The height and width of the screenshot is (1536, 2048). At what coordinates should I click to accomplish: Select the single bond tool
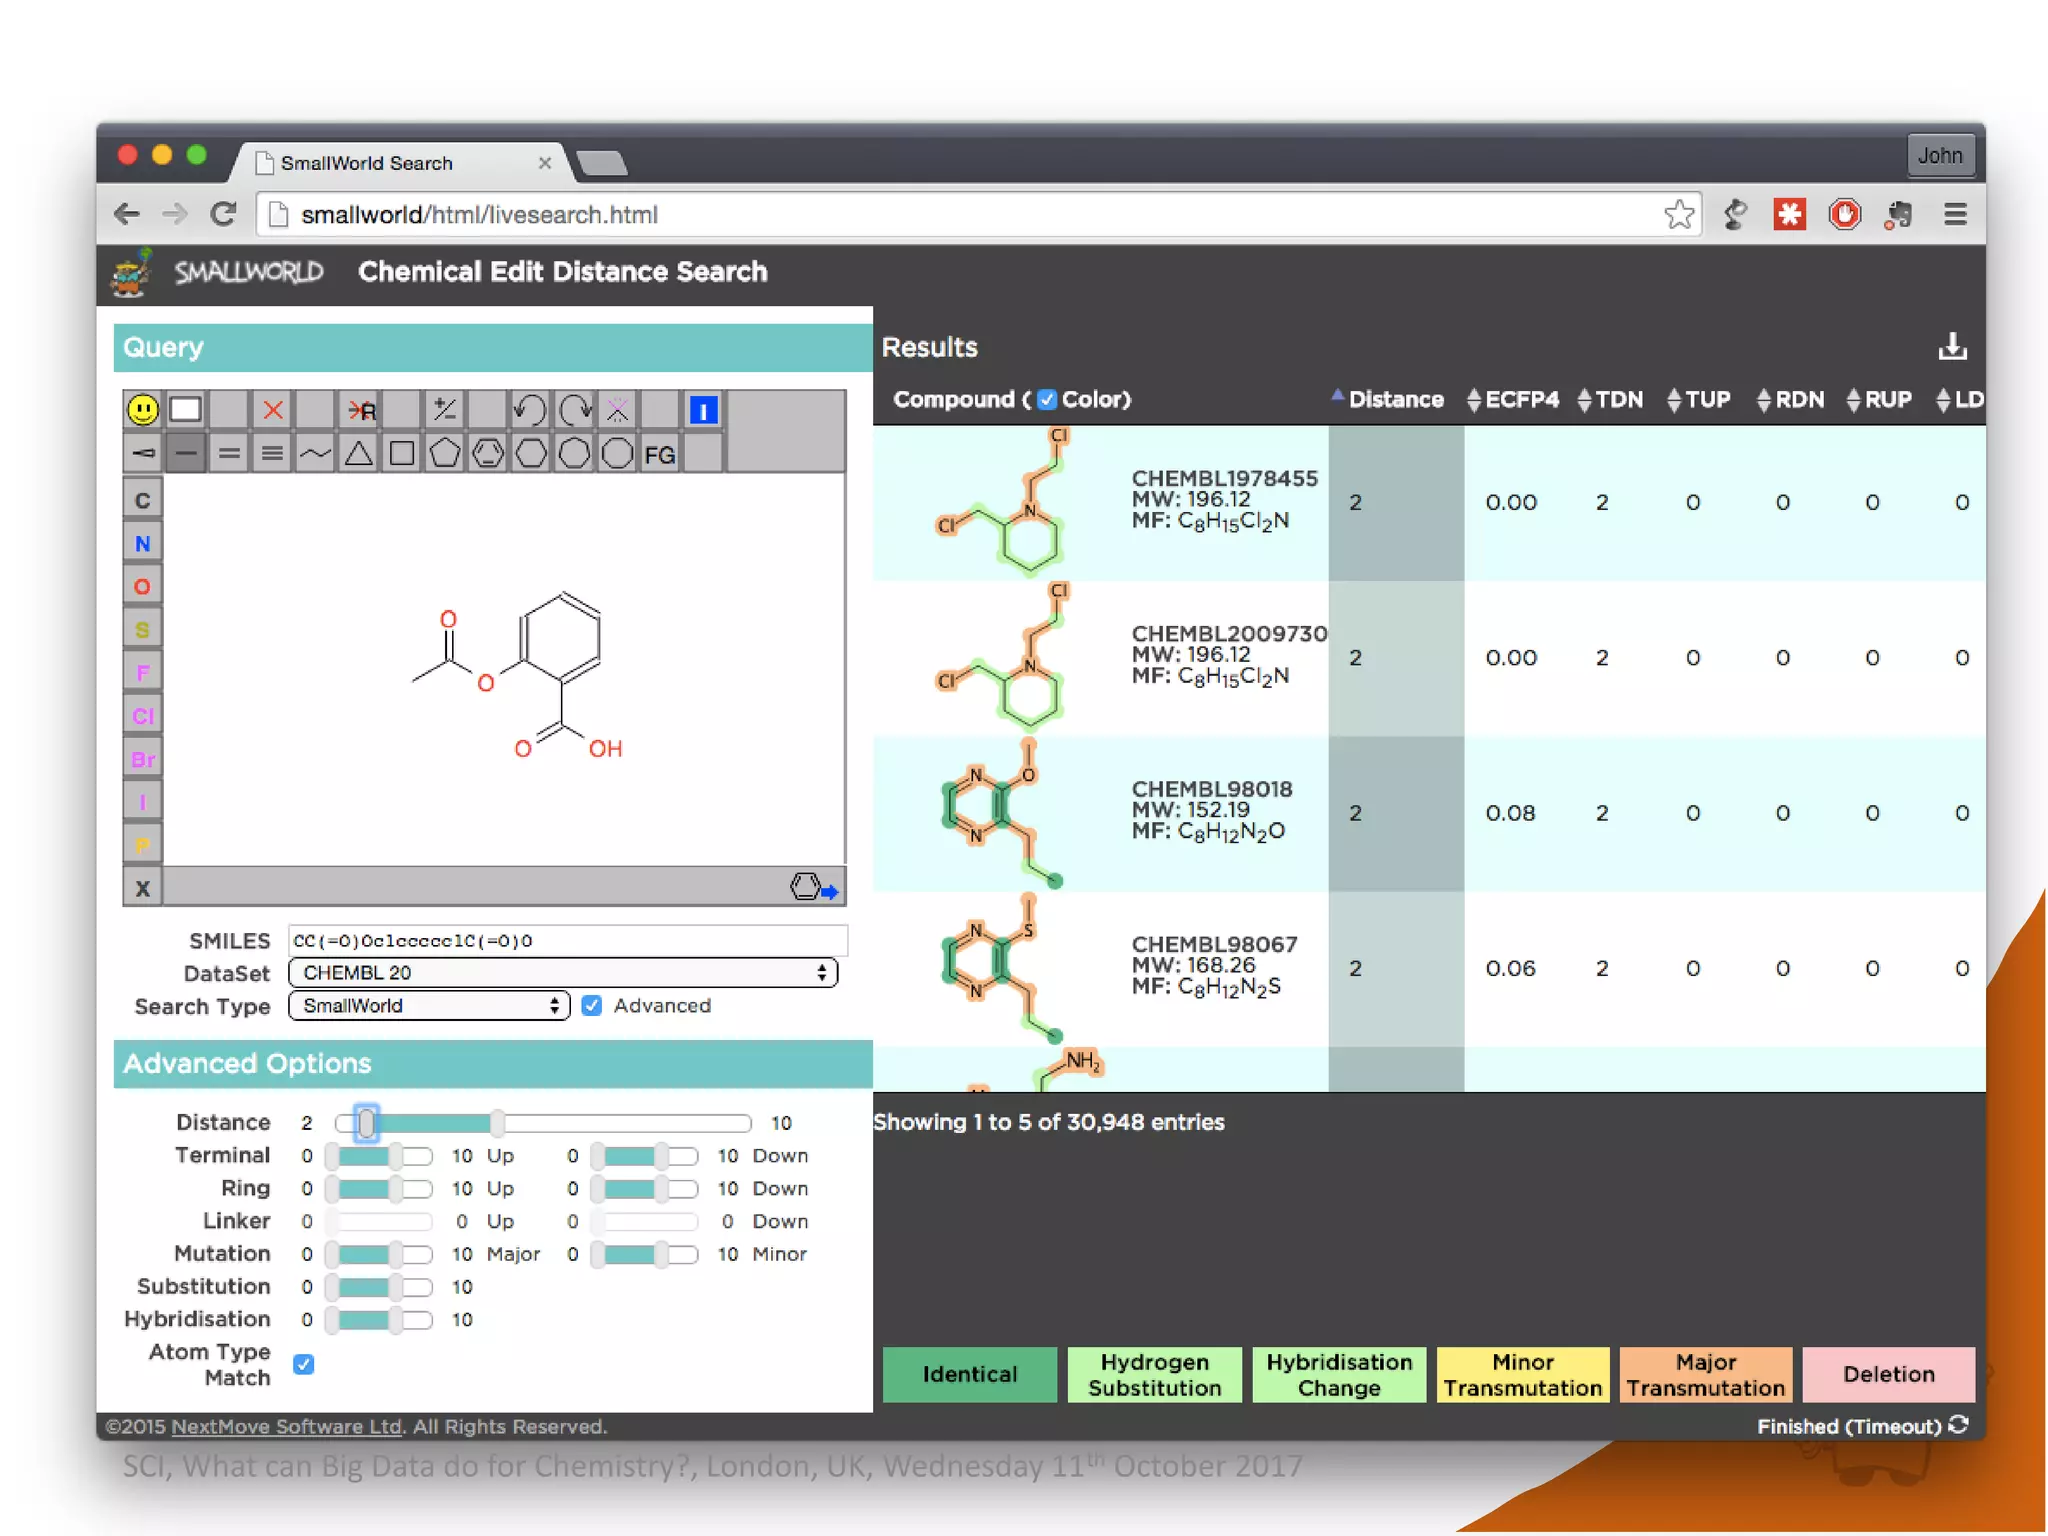click(186, 454)
